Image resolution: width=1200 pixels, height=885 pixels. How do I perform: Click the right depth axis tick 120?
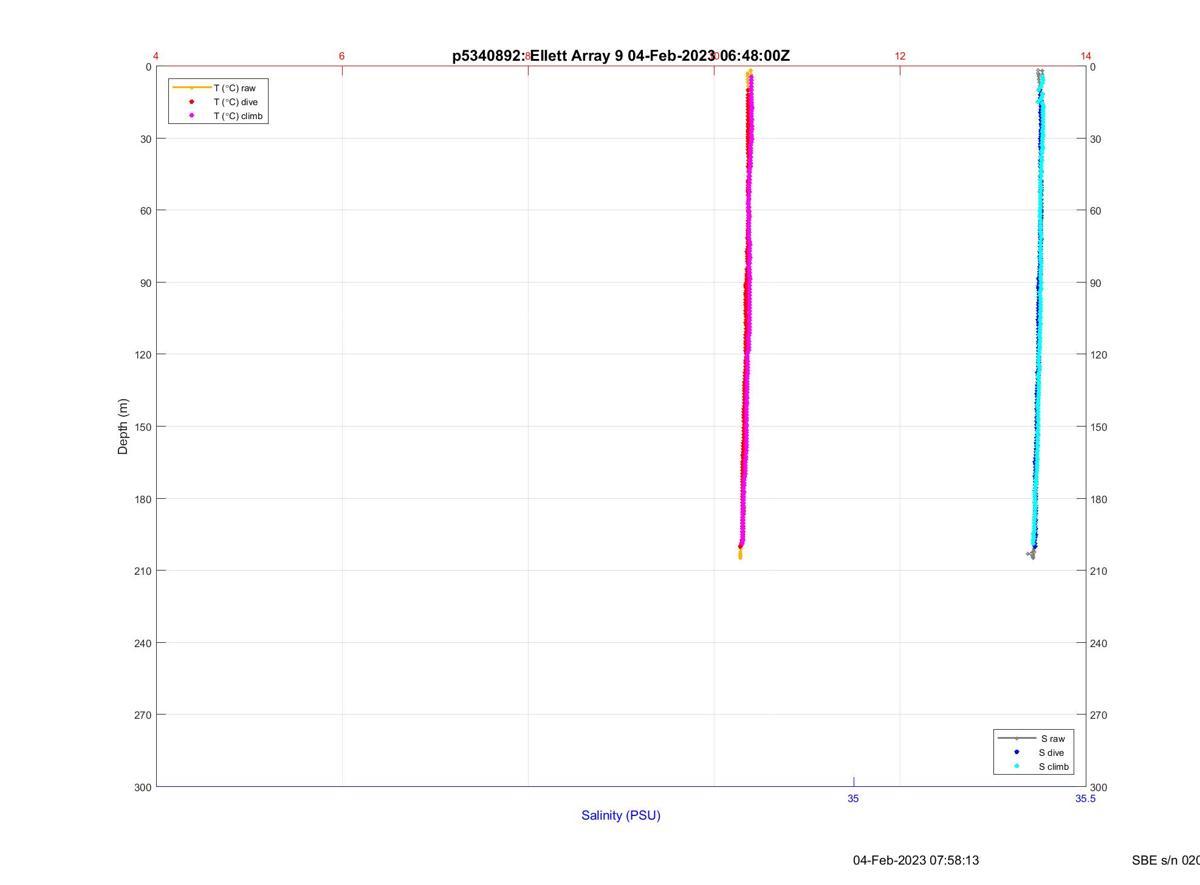1100,355
